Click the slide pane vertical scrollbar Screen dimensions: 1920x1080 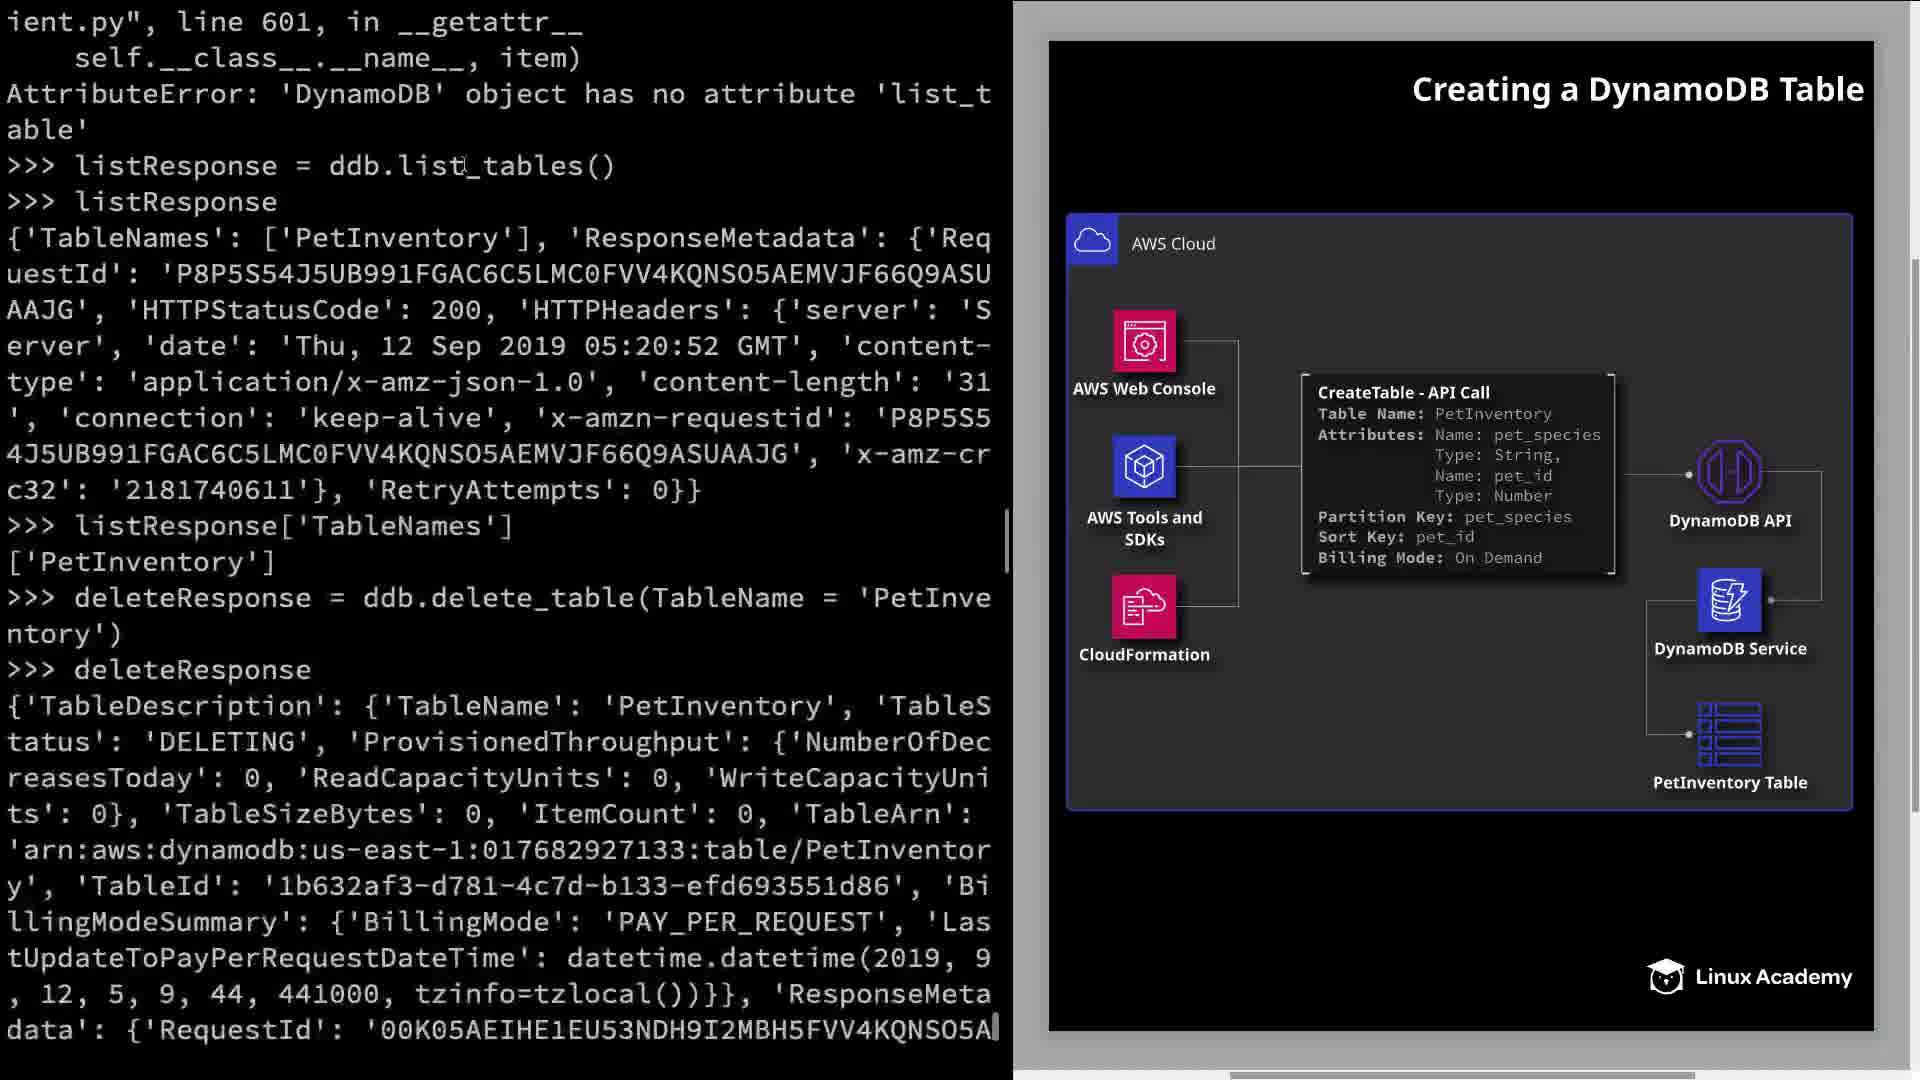[1914, 534]
